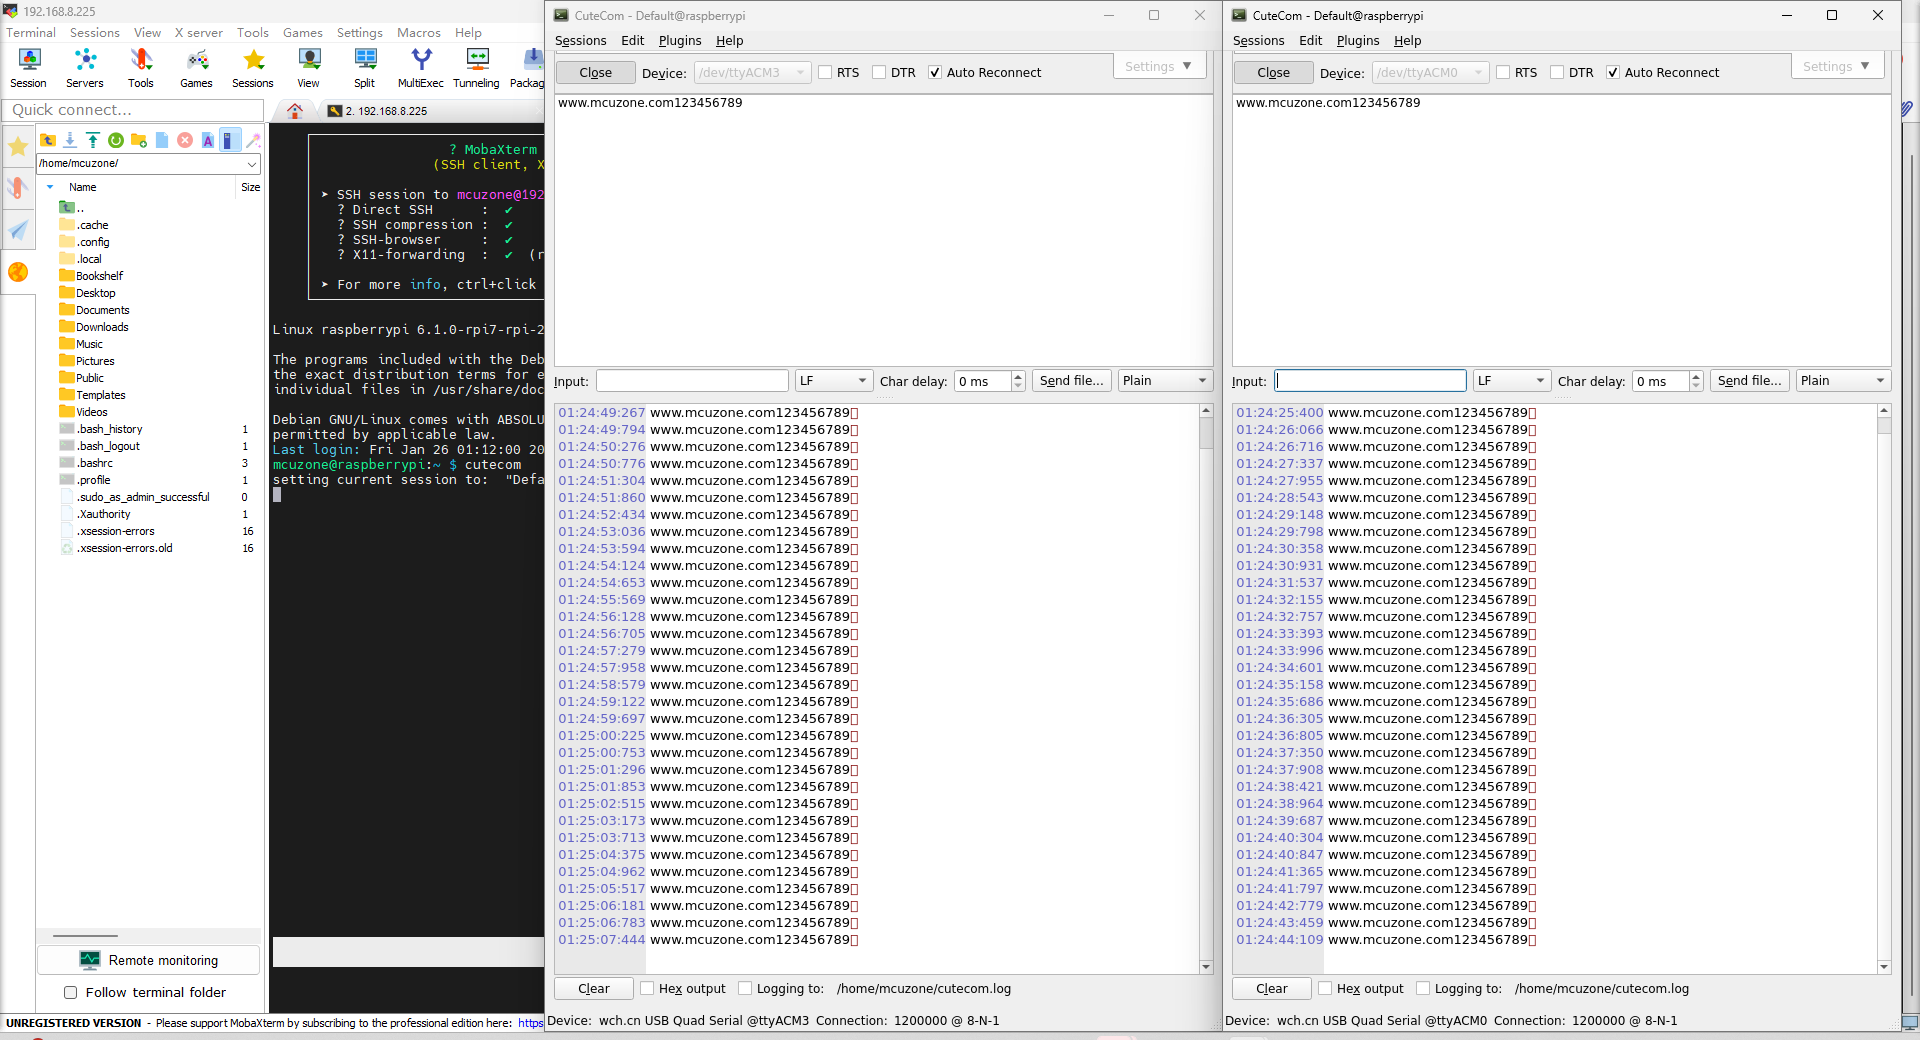This screenshot has height=1040, width=1920.
Task: Open the orange globe SFTP sidebar tab
Action: tap(18, 271)
